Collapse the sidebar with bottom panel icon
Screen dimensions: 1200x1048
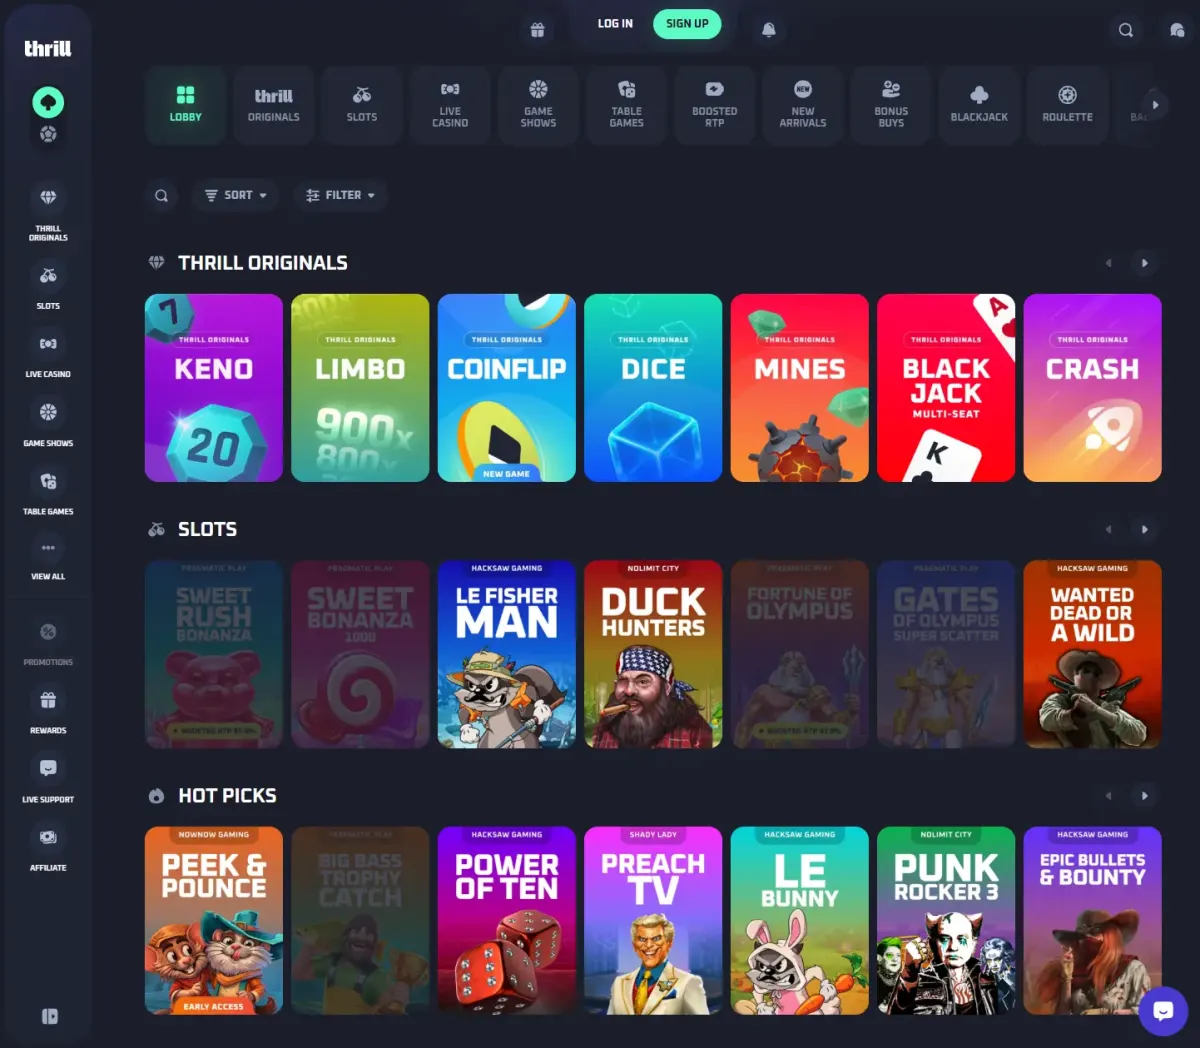pyautogui.click(x=49, y=1016)
